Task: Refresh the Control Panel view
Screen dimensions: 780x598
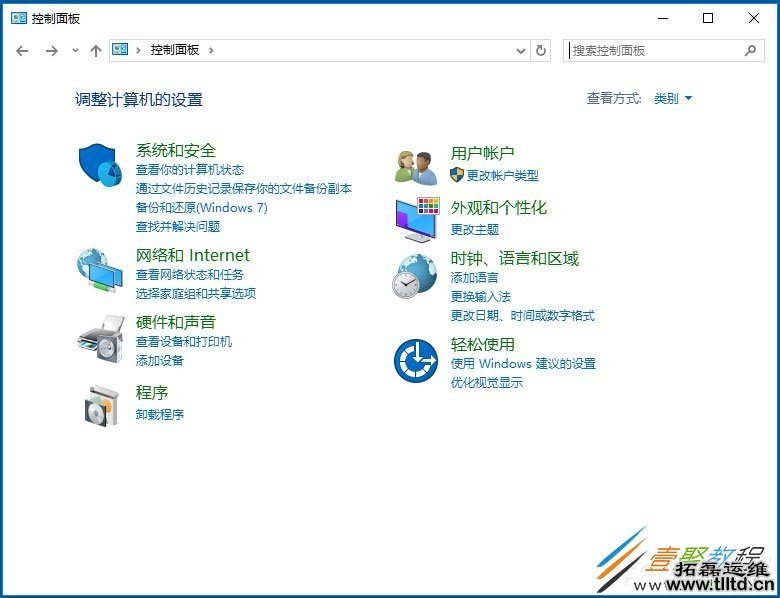Action: pos(541,50)
